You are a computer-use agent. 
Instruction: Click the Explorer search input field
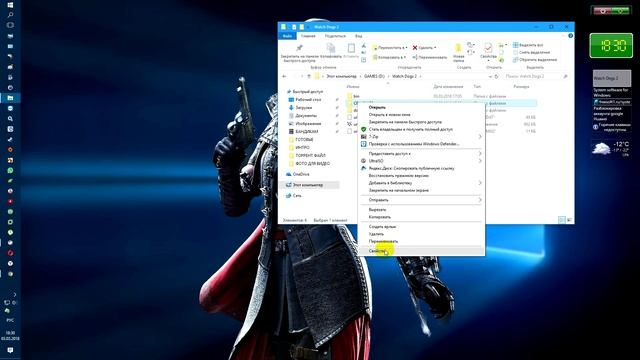click(532, 76)
